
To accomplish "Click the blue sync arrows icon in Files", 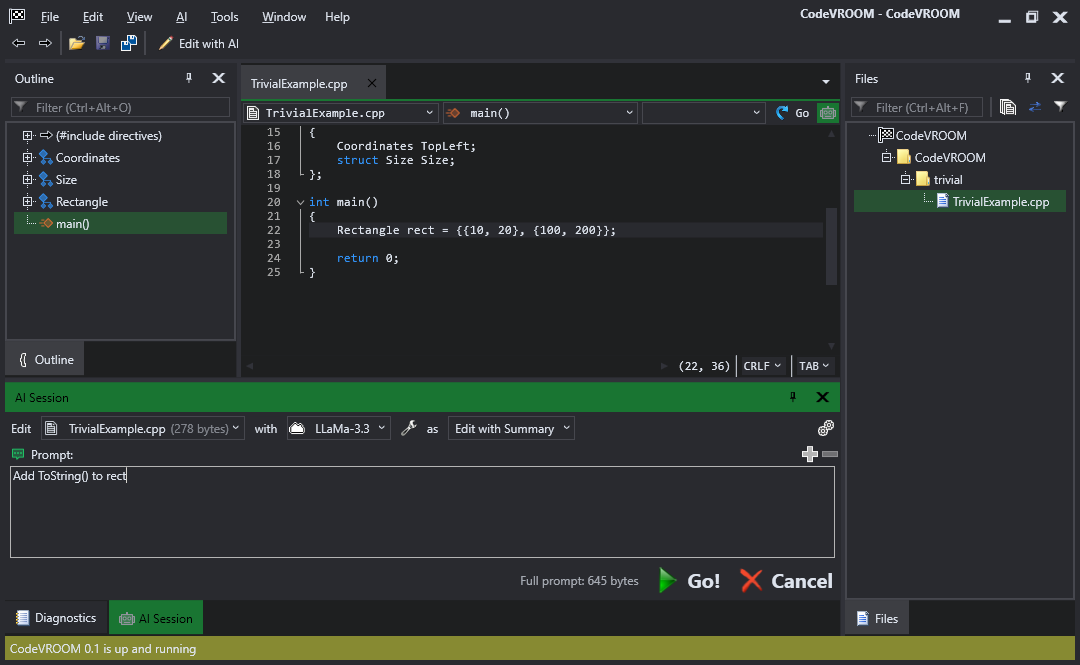I will click(x=1035, y=107).
